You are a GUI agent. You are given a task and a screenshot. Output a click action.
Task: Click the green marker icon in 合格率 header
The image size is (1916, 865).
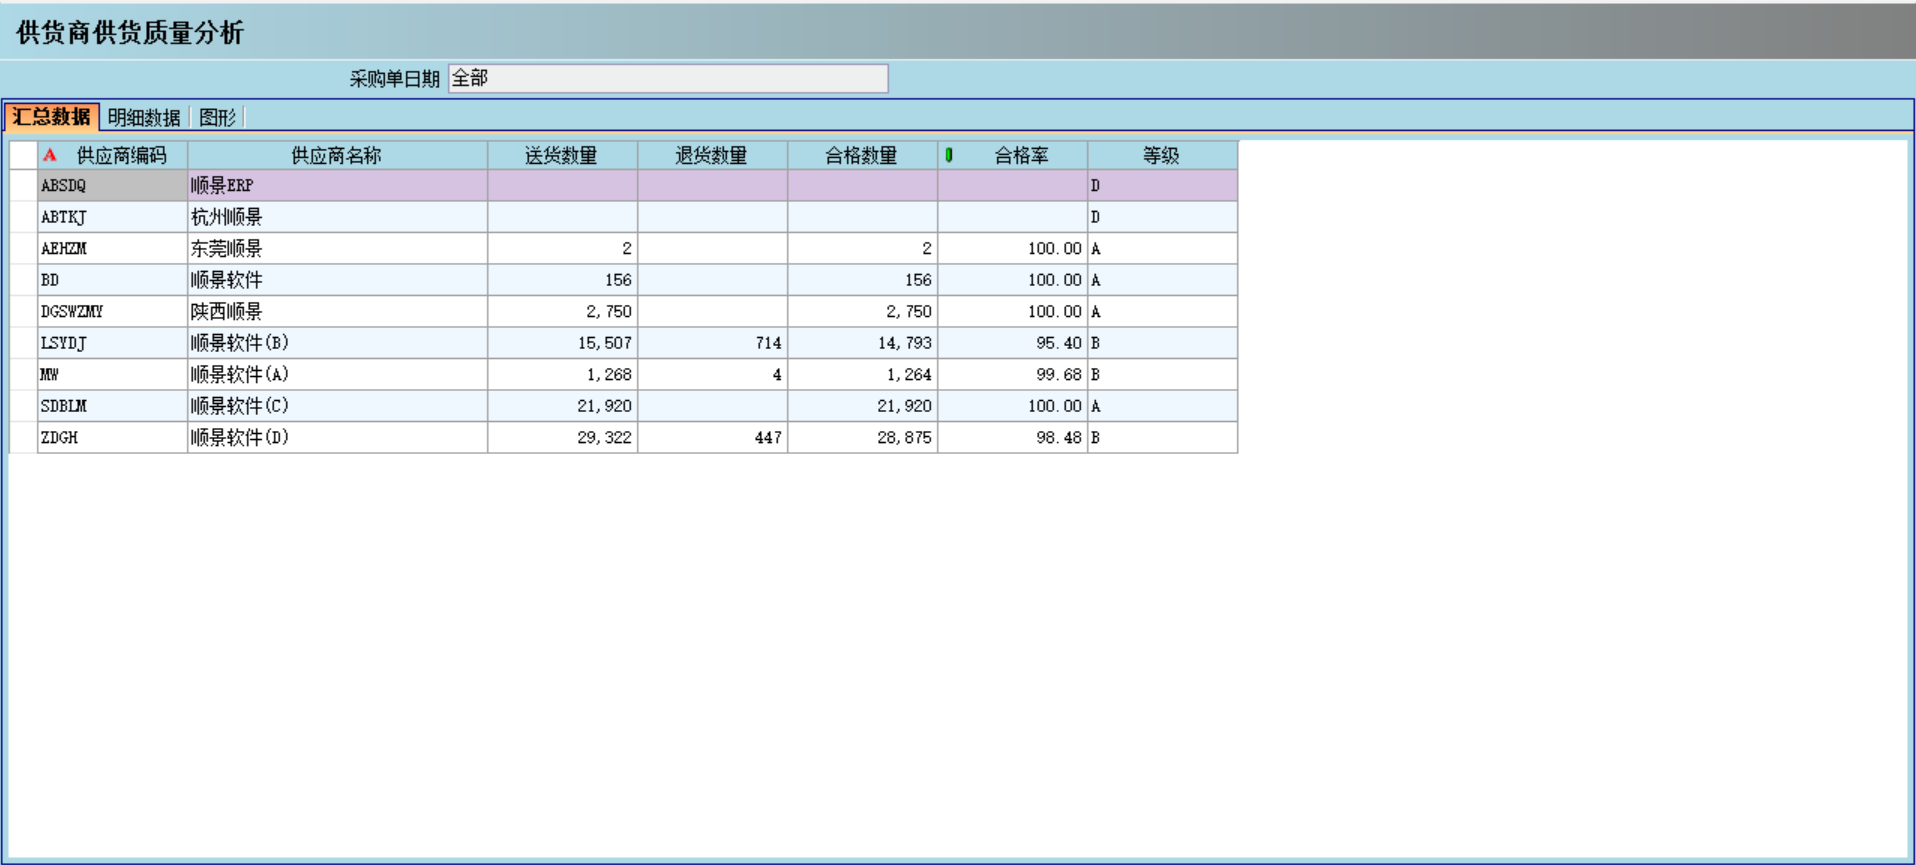(x=948, y=155)
